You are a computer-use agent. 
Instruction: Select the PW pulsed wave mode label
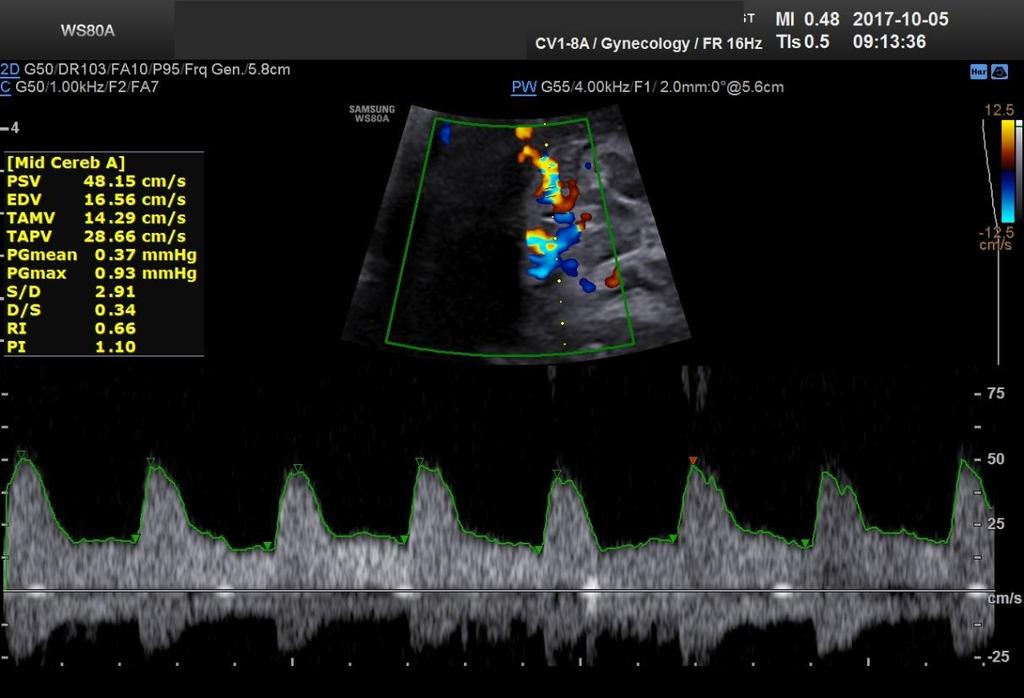coord(524,87)
